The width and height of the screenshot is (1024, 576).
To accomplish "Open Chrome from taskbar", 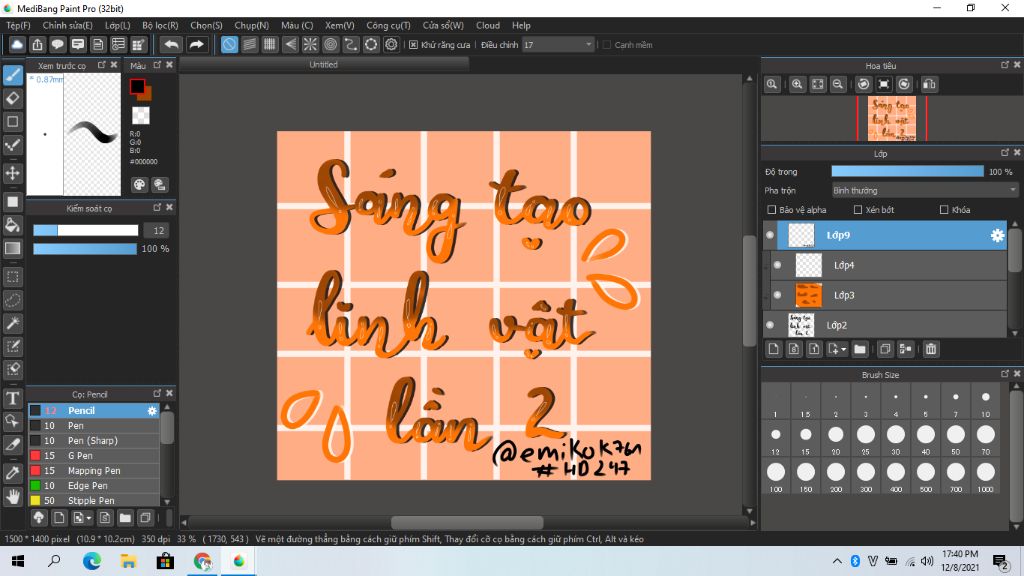I will 202,561.
